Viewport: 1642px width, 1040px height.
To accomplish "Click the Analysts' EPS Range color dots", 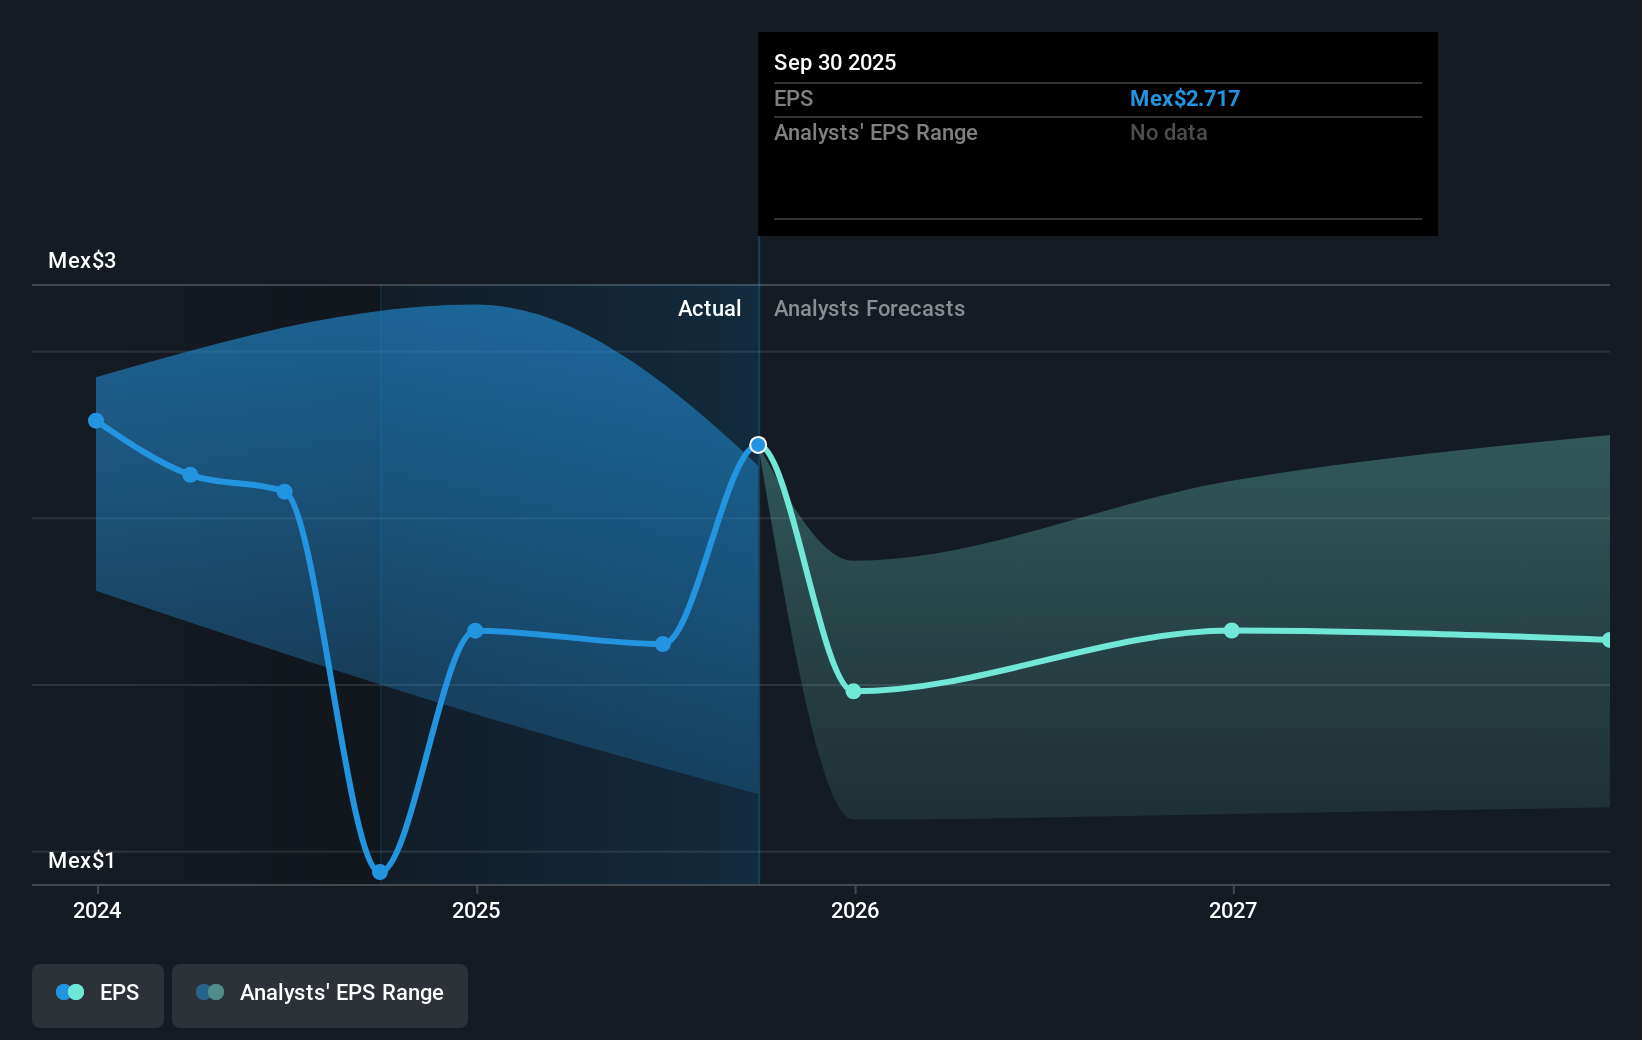I will point(210,992).
